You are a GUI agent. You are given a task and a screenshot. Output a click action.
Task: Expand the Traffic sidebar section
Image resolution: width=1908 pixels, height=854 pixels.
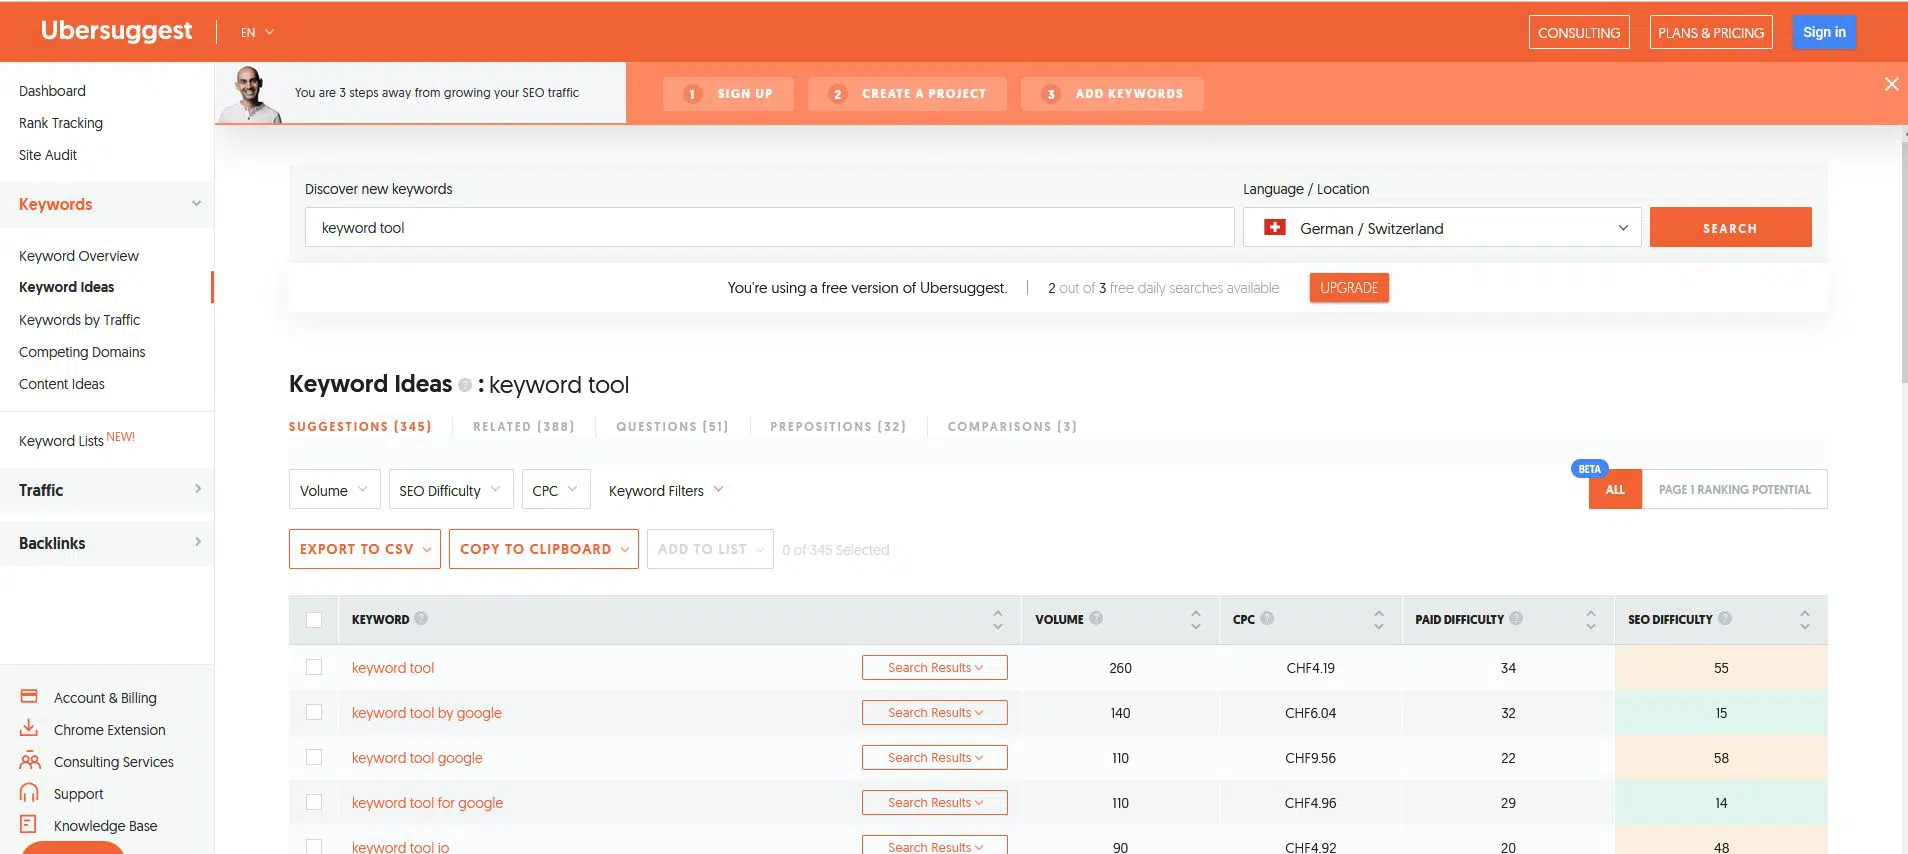107,490
